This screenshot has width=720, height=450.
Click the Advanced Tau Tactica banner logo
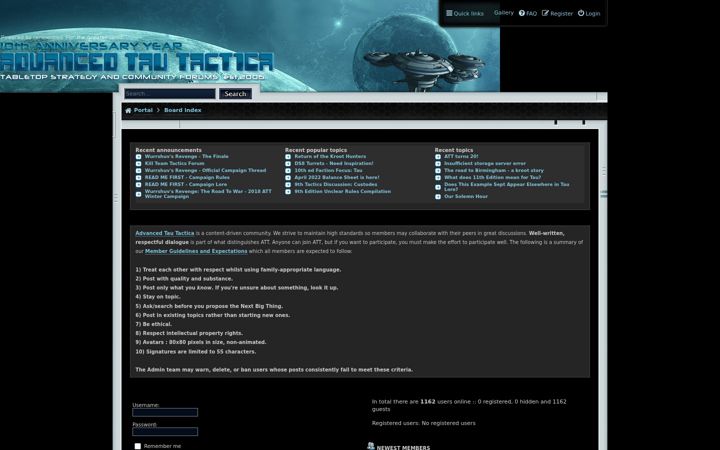click(x=137, y=62)
